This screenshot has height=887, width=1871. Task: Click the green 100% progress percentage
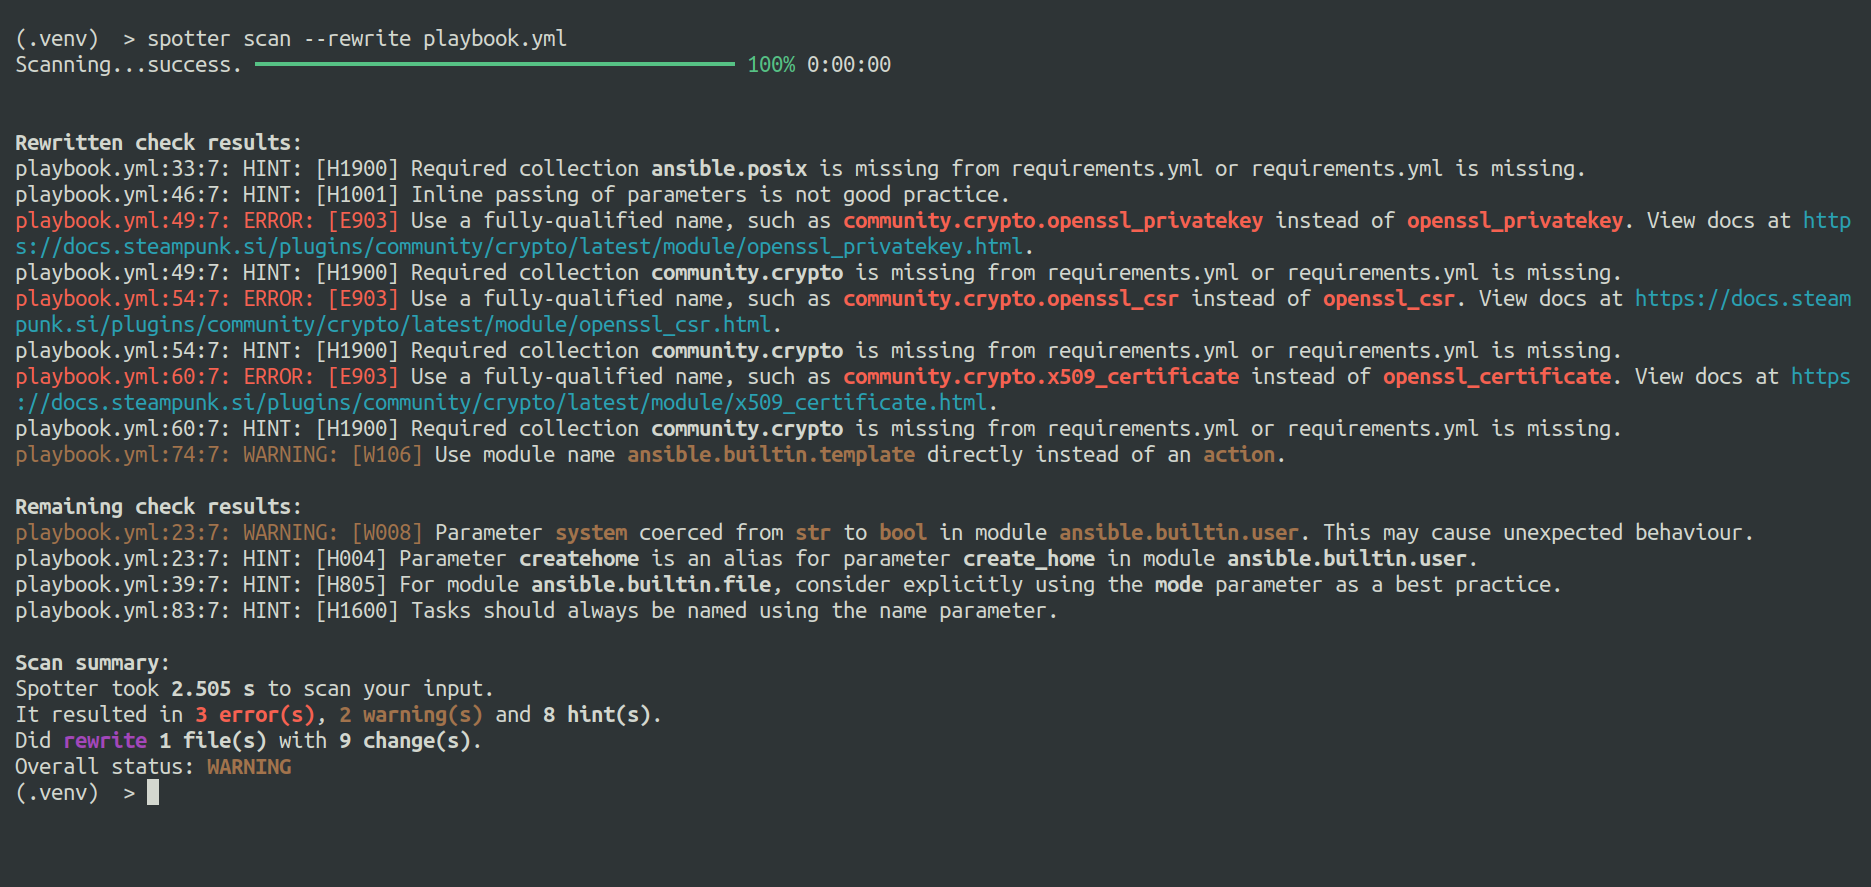pos(771,65)
